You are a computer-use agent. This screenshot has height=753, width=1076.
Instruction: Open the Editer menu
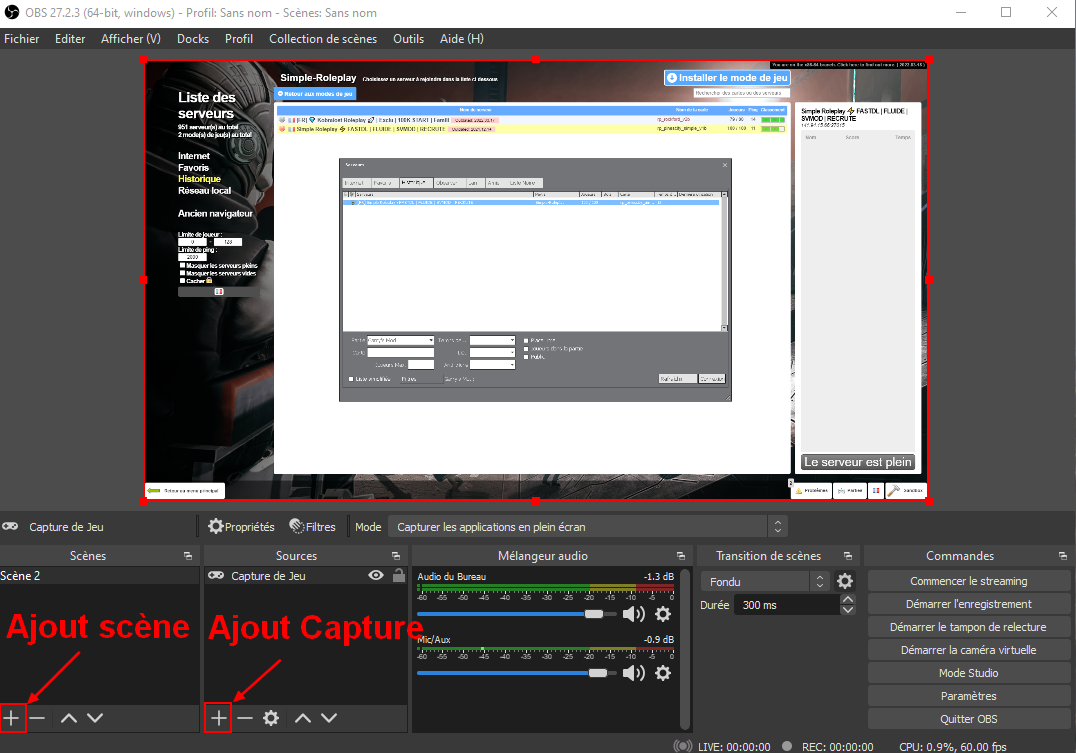click(x=70, y=38)
